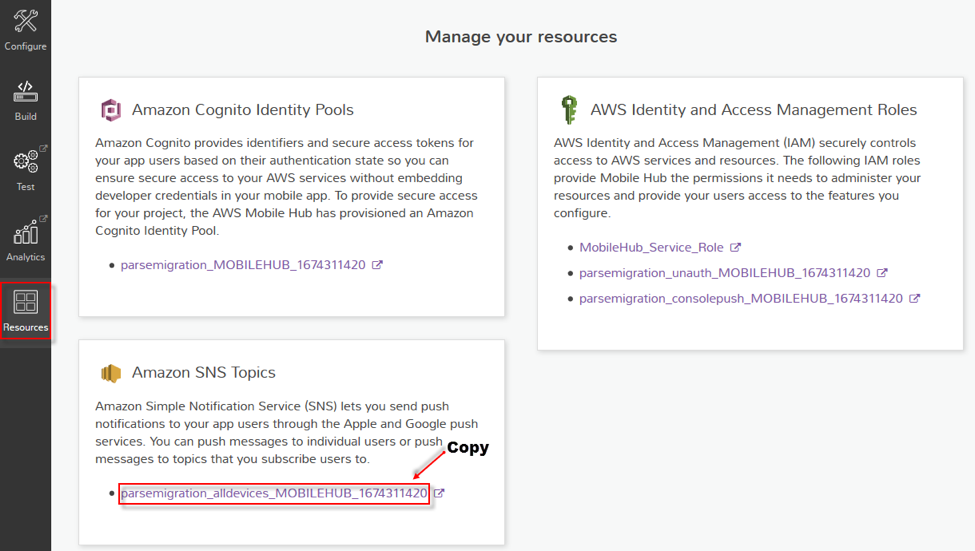Click the Cognito description paragraph

coord(286,187)
